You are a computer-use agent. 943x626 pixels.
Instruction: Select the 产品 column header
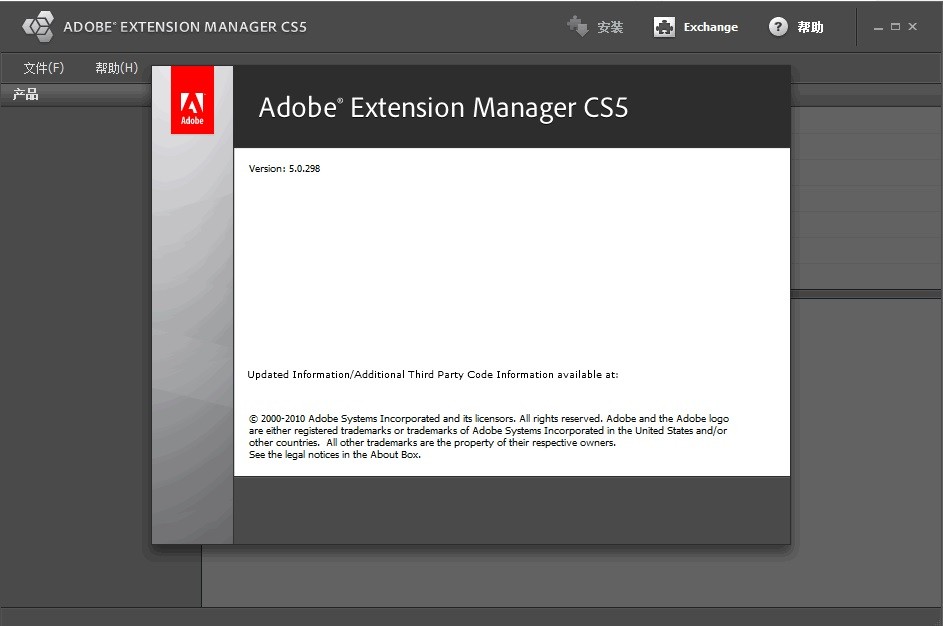25,94
